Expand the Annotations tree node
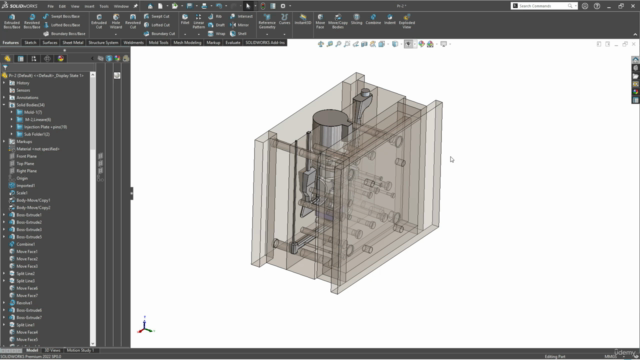The width and height of the screenshot is (640, 360). click(4, 98)
